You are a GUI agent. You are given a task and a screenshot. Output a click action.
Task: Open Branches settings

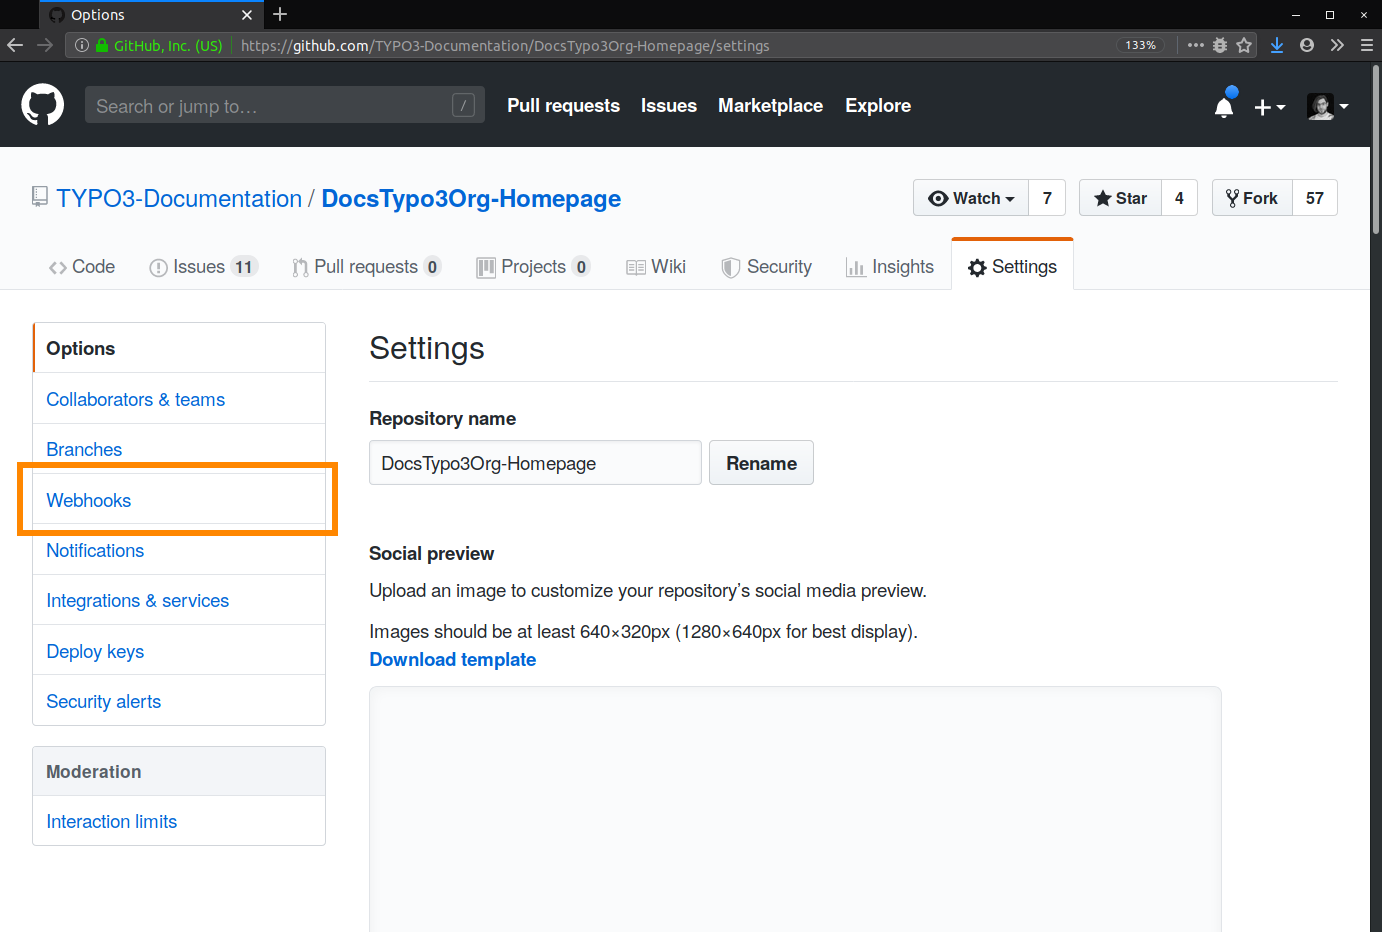pos(179,449)
